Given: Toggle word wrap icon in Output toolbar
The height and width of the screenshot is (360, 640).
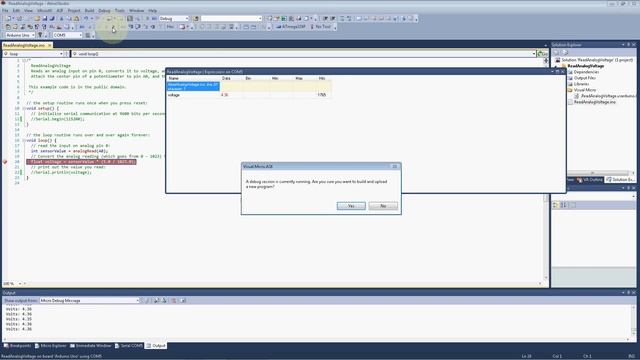Looking at the screenshot, I should pyautogui.click(x=183, y=300).
